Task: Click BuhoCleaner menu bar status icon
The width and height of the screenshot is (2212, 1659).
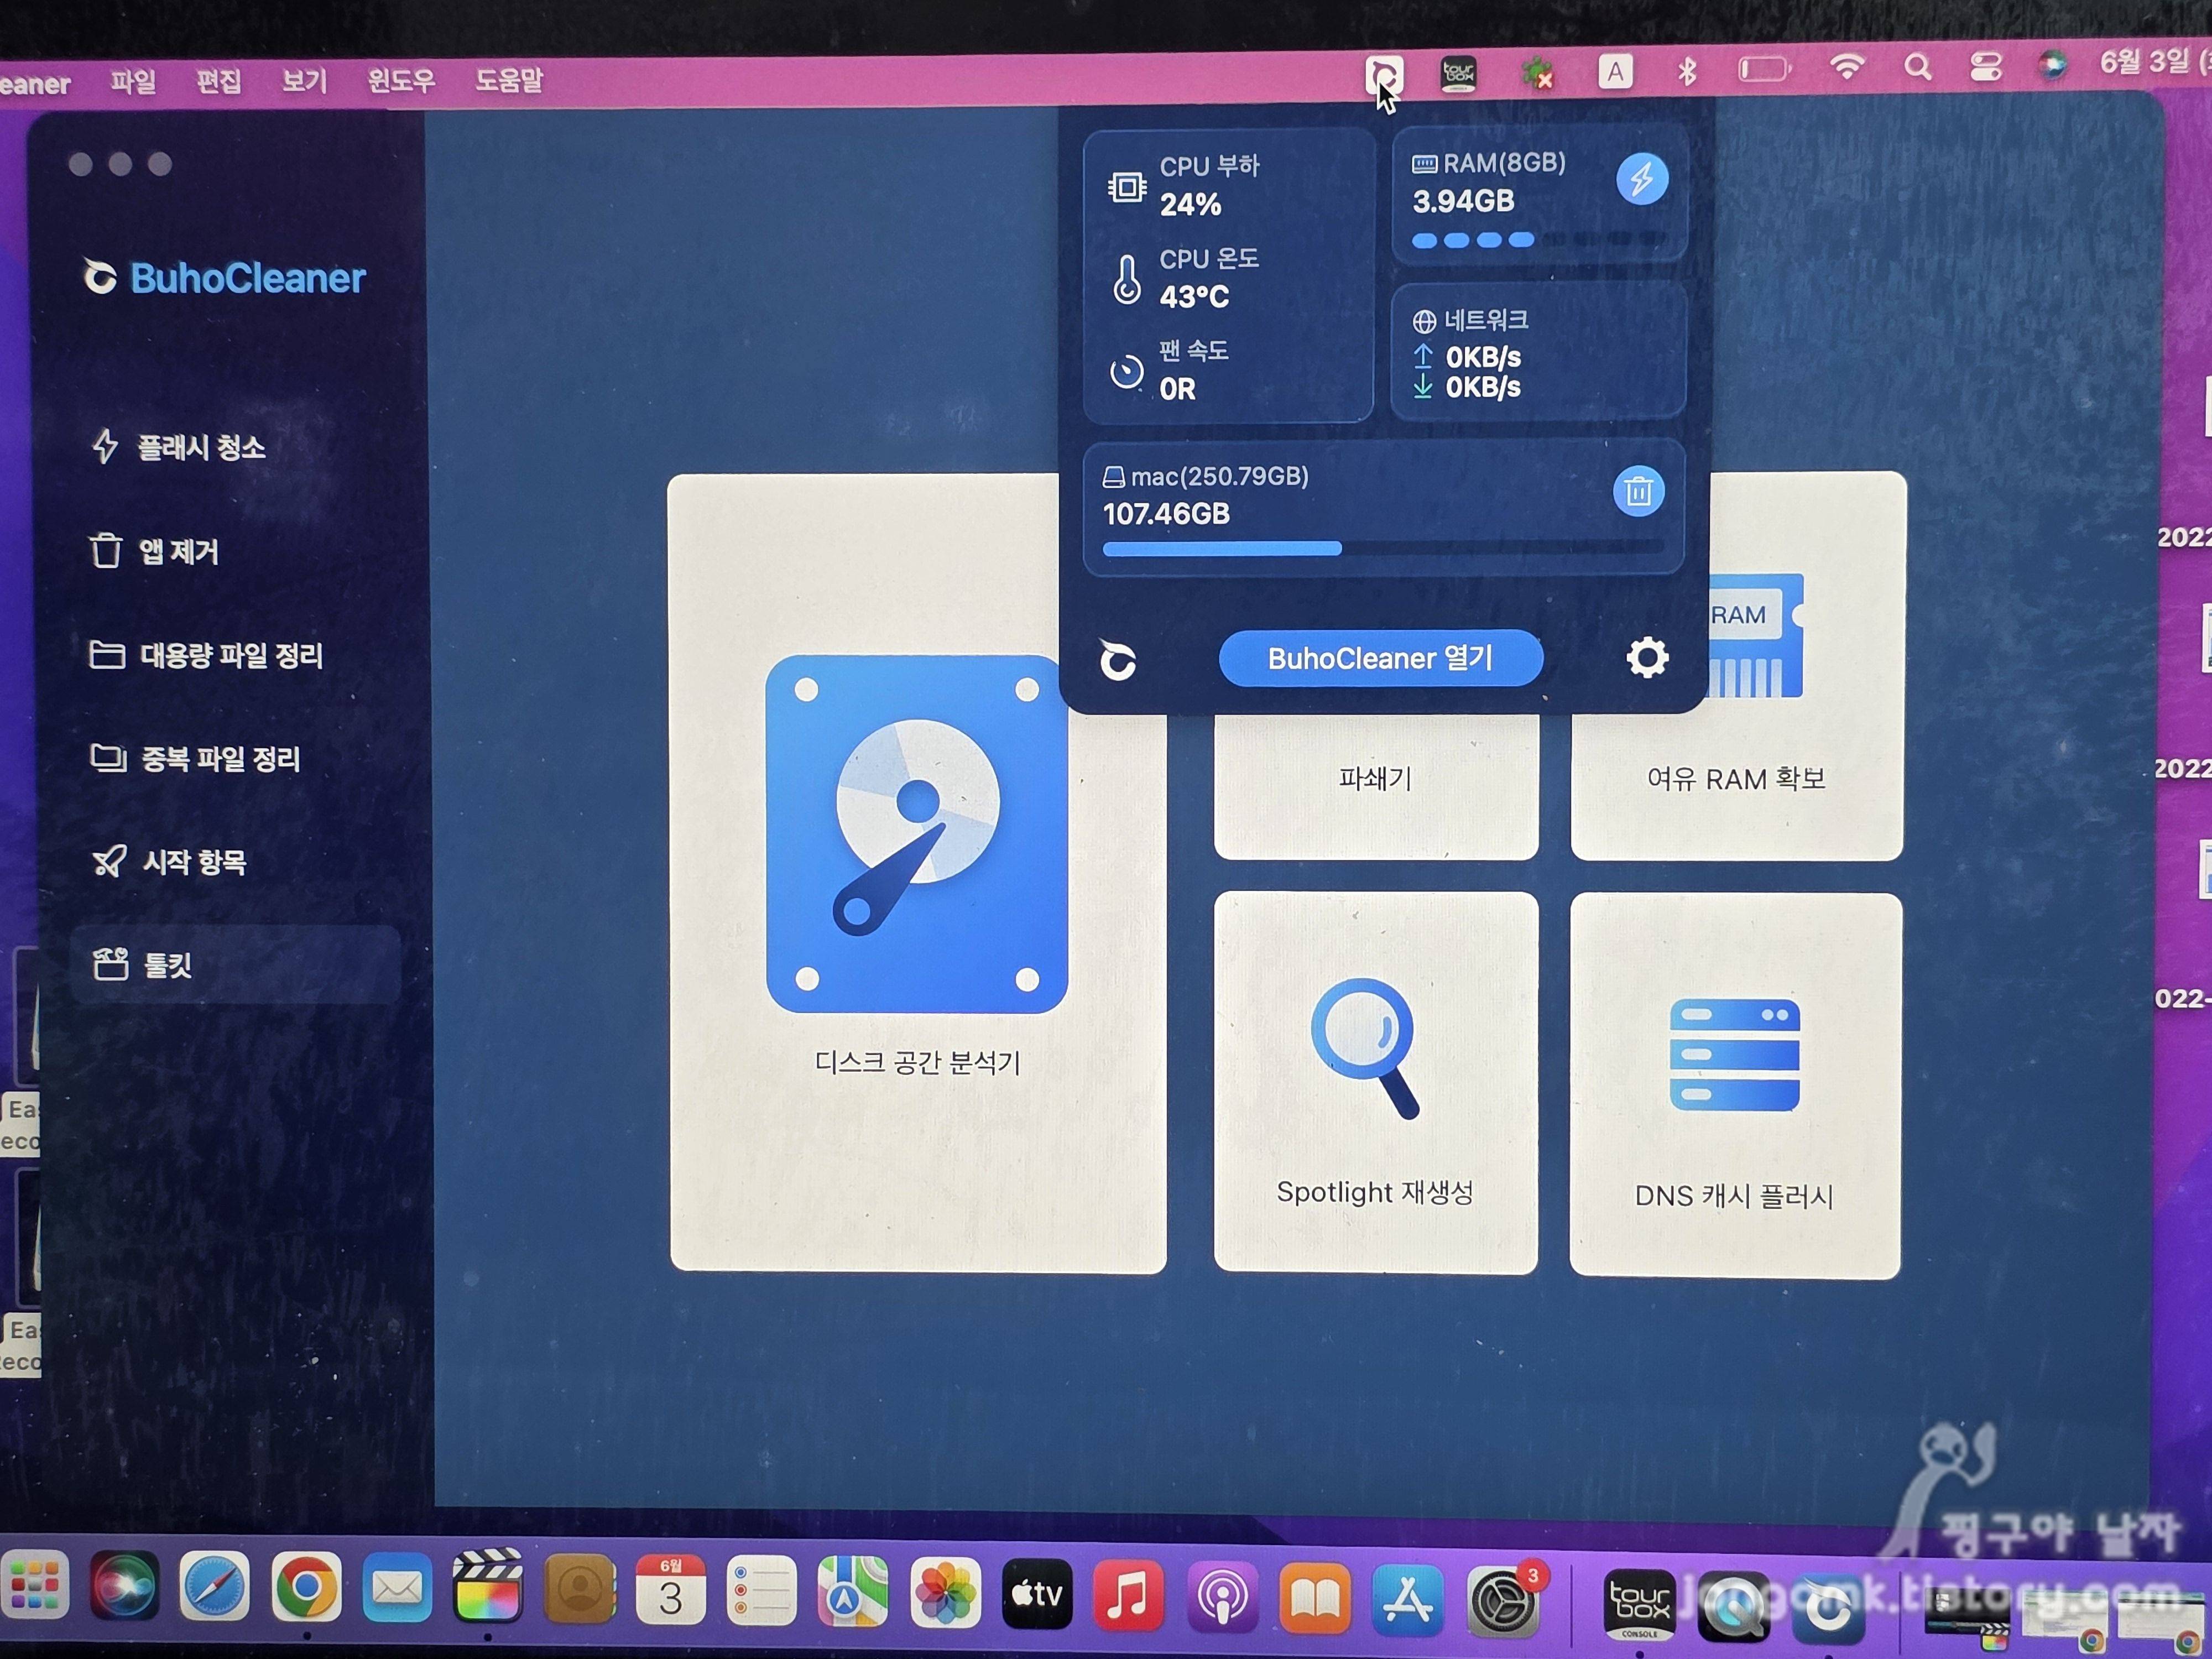Action: coord(1384,74)
